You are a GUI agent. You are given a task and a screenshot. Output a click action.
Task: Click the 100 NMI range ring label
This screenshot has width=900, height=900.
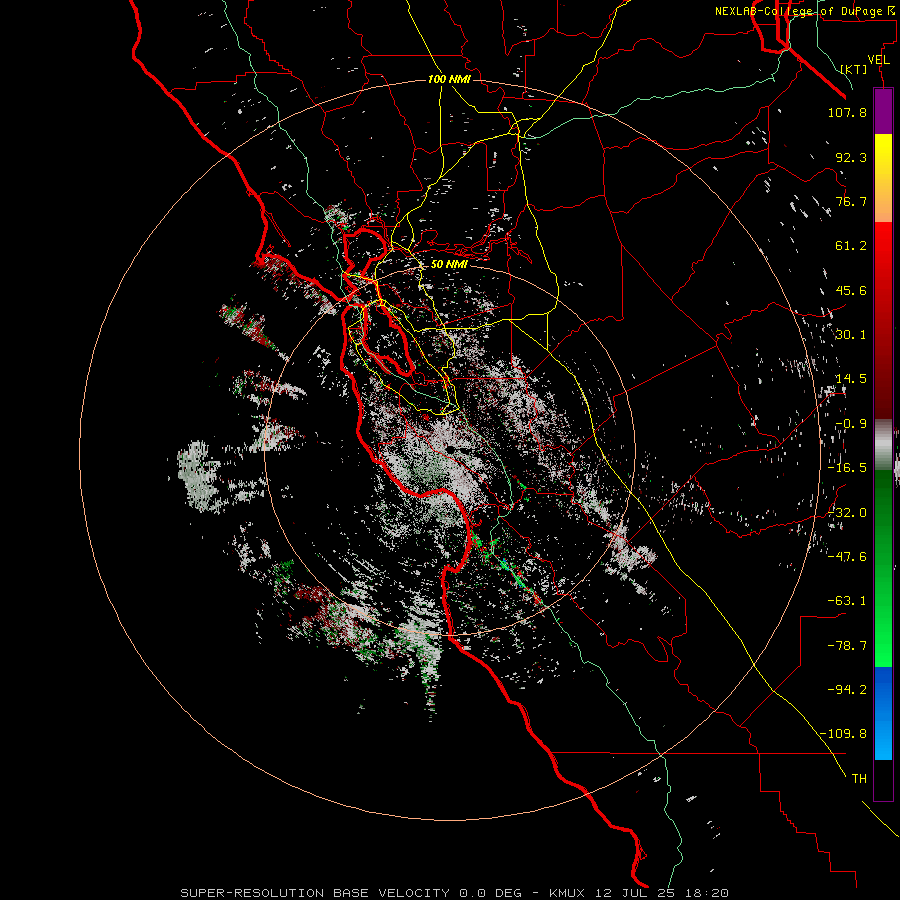click(449, 79)
